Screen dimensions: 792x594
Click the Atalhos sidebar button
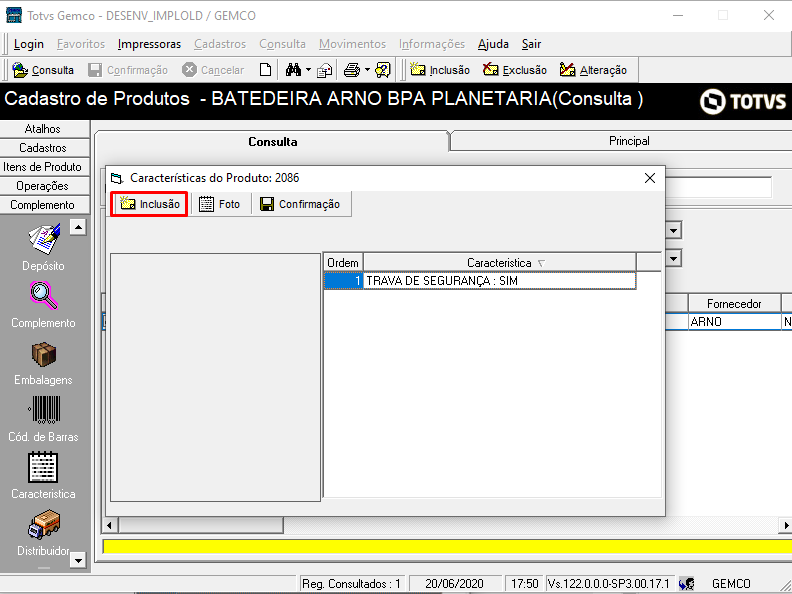click(x=43, y=129)
